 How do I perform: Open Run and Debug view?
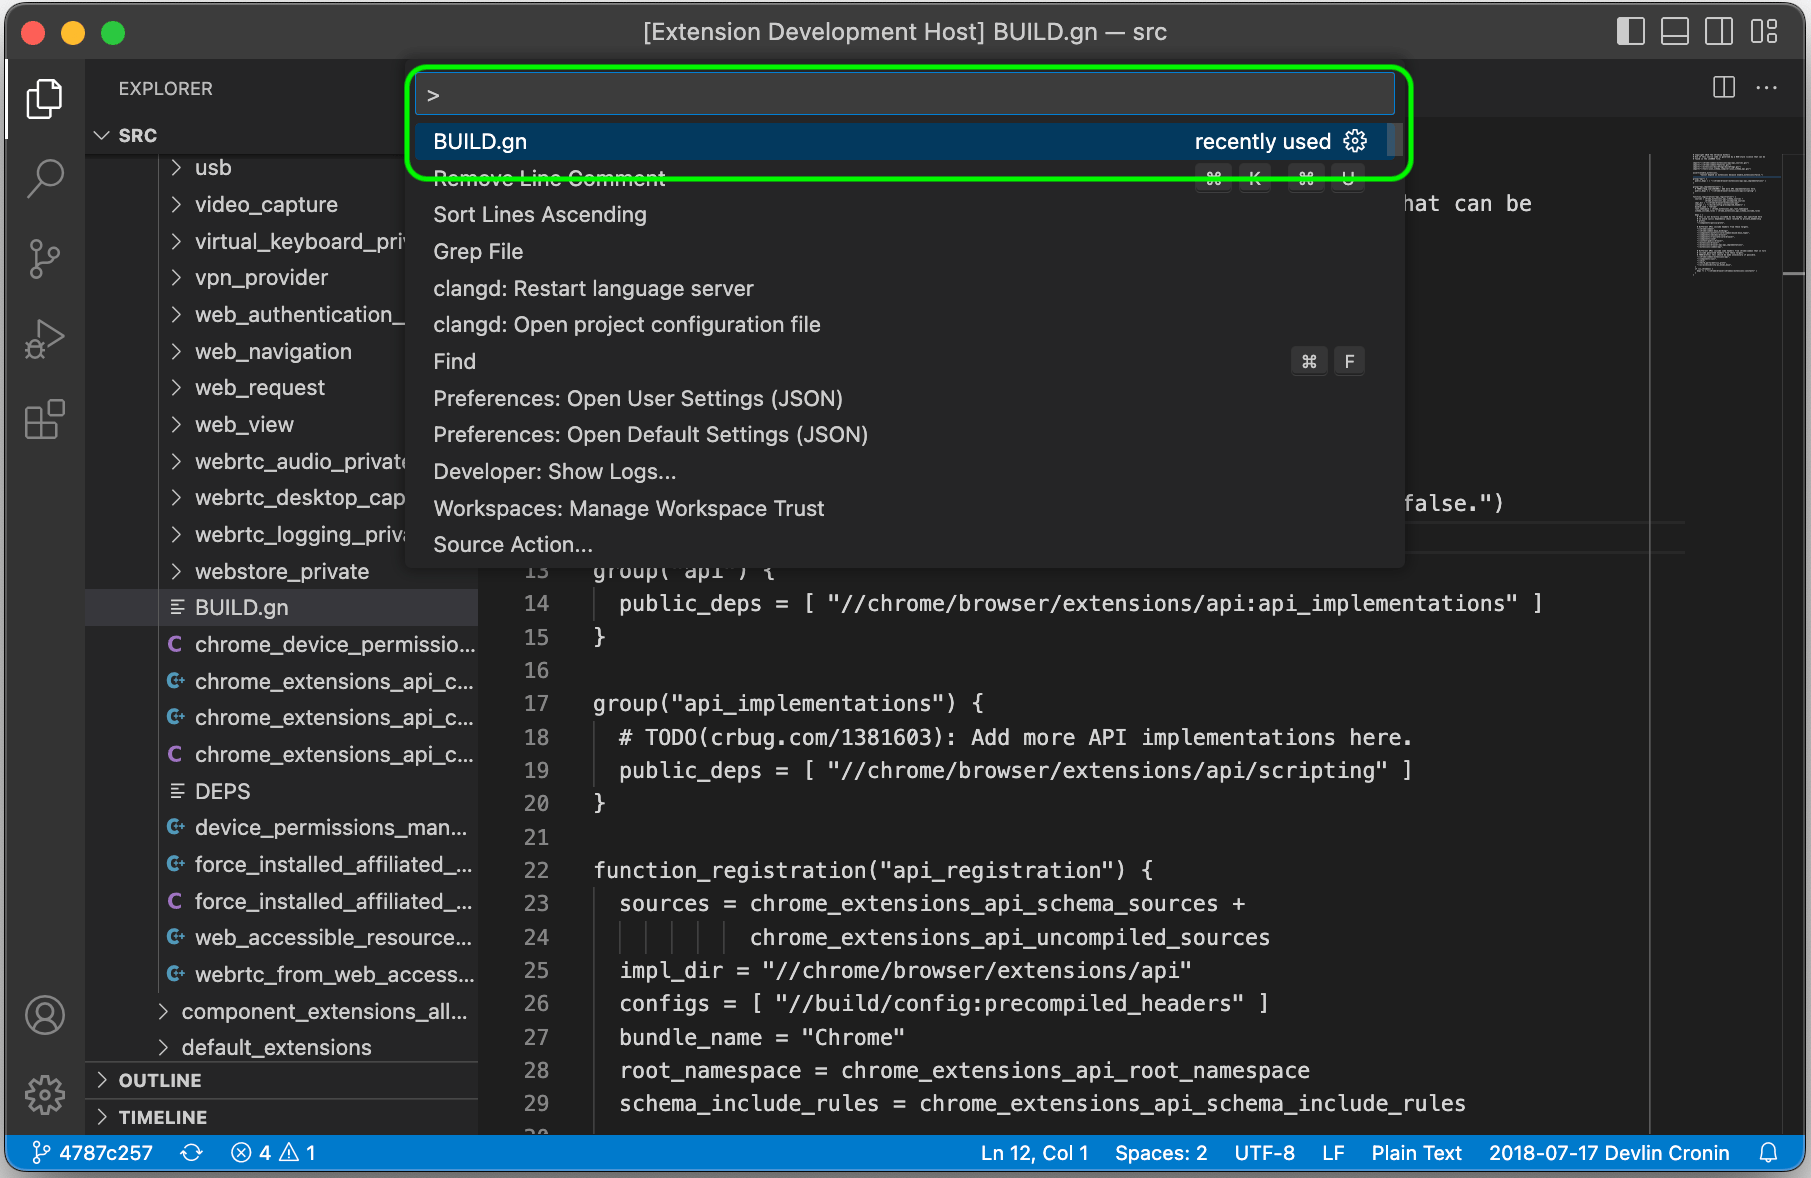tap(45, 339)
